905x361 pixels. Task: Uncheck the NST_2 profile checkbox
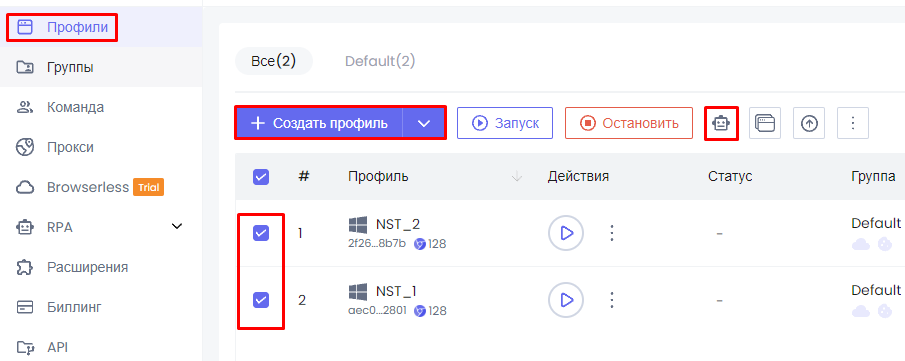pos(261,233)
